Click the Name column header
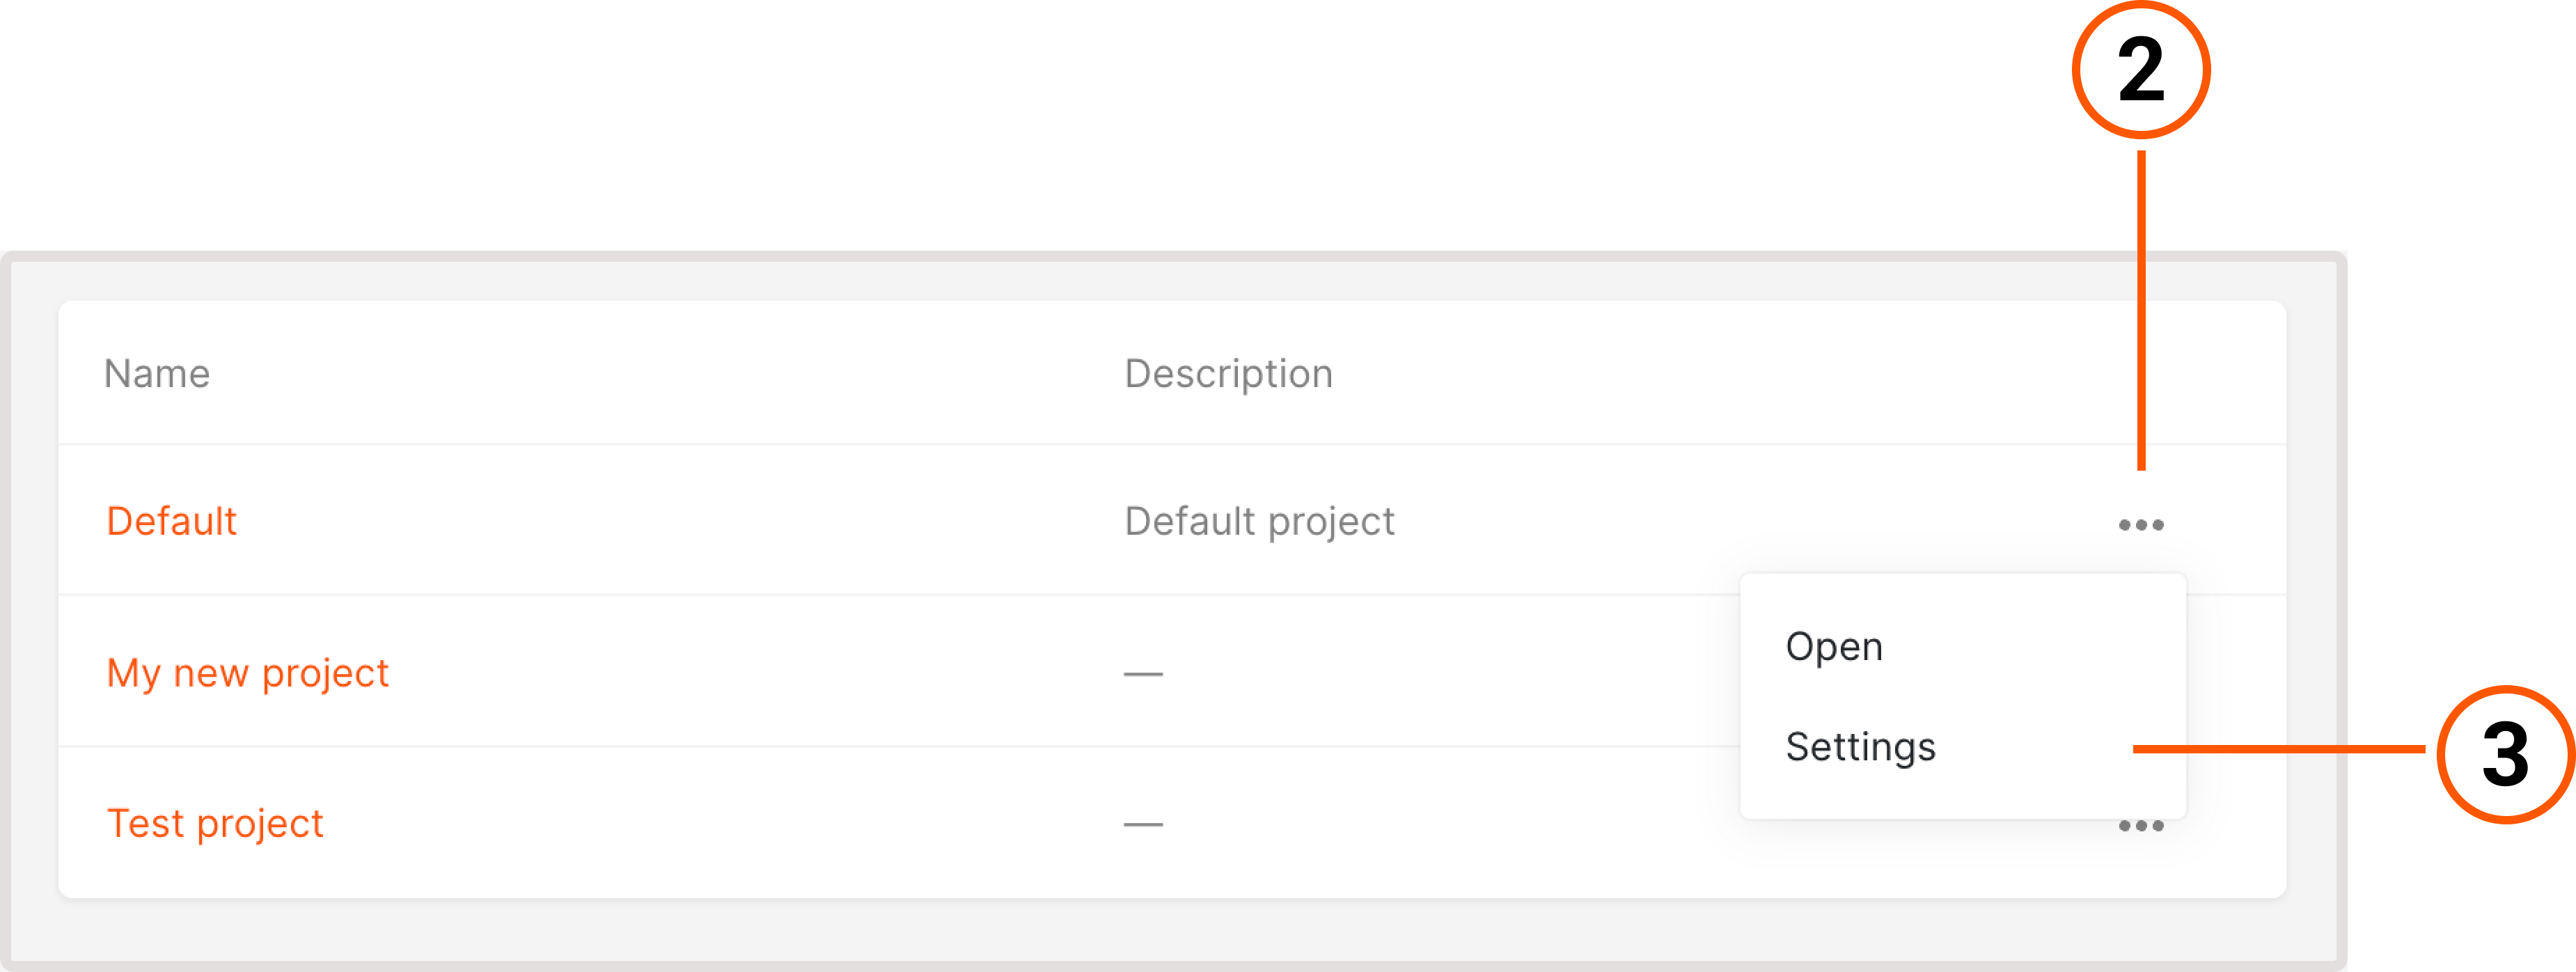Screen dimensions: 2576x972 [157, 373]
